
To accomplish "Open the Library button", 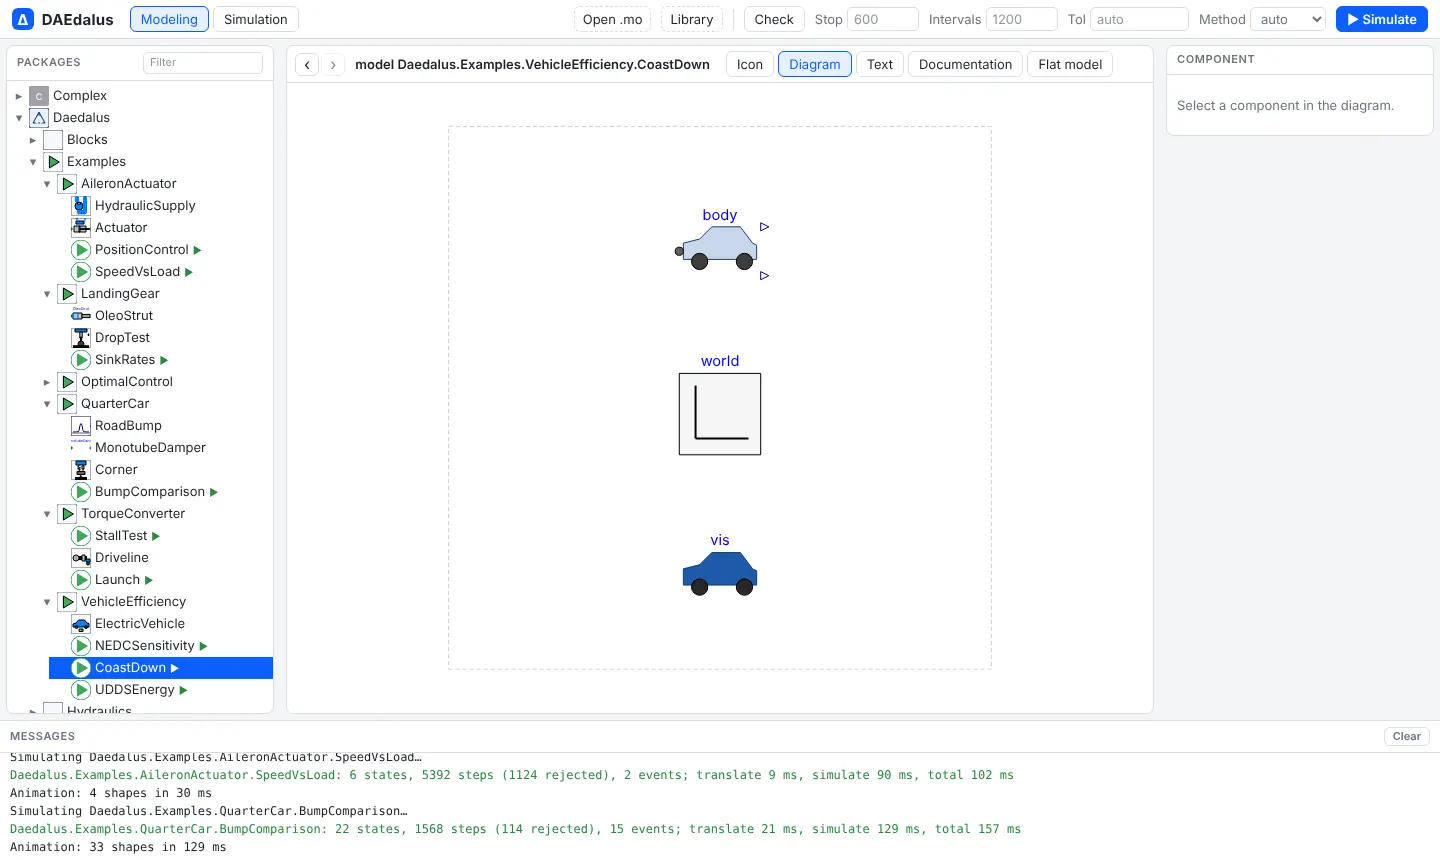I will 692,19.
